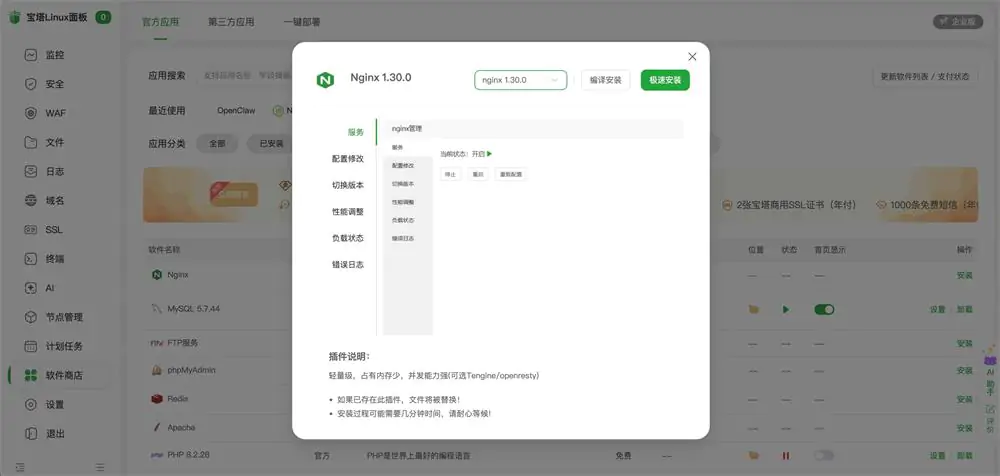Select the 切换版本 tab in dialog
The width and height of the screenshot is (1000, 476).
(x=348, y=185)
